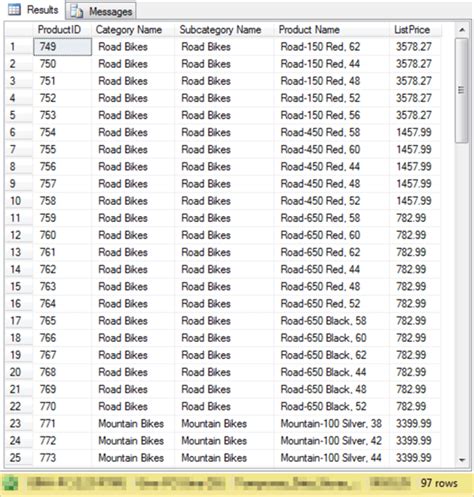Click product name Road-650 Red, 44

320,269
